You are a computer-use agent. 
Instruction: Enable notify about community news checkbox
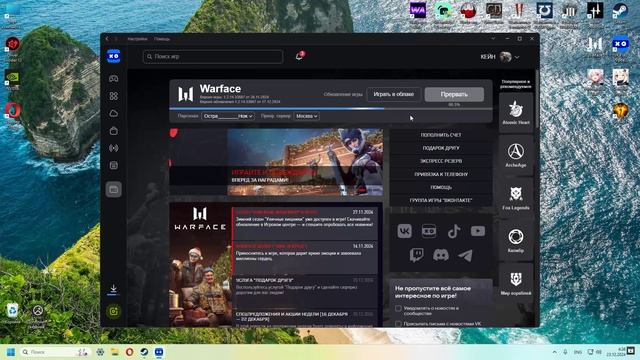tap(398, 309)
